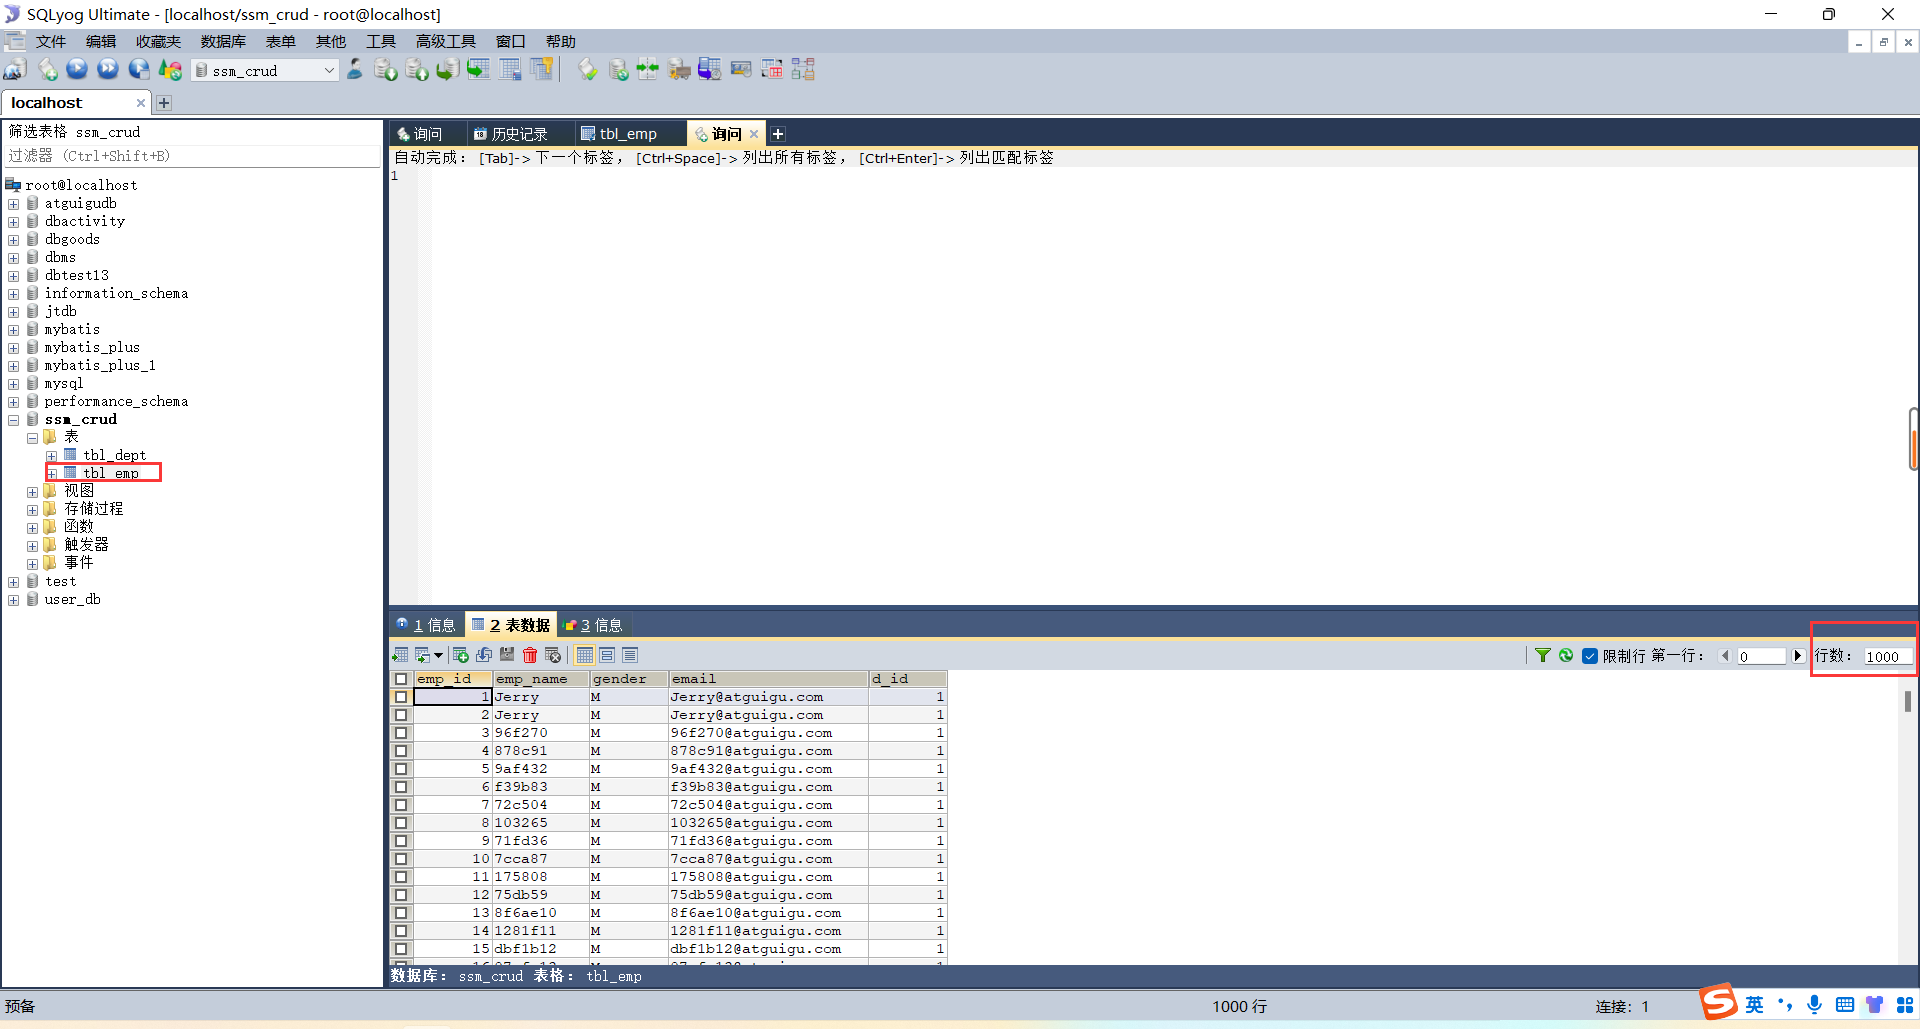Toggle the 限制行 checkbox
This screenshot has height=1029, width=1920.
(x=1590, y=656)
